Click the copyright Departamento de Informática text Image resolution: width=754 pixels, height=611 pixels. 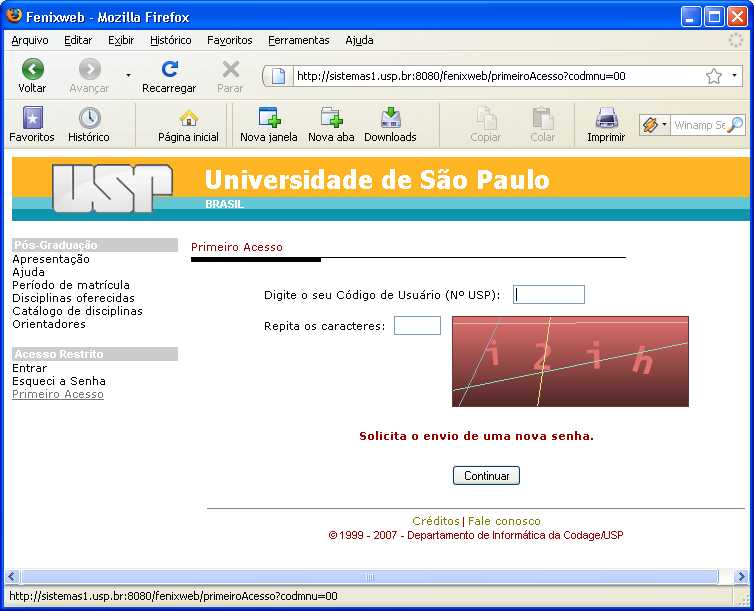476,536
